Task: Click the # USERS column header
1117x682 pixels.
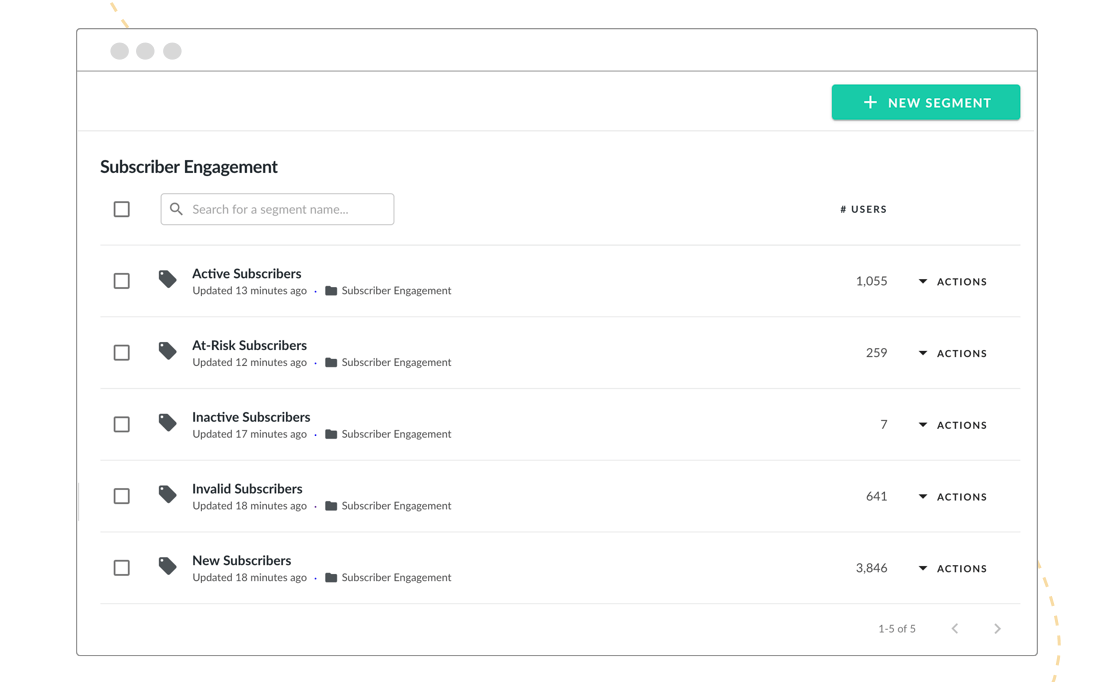Action: 863,210
